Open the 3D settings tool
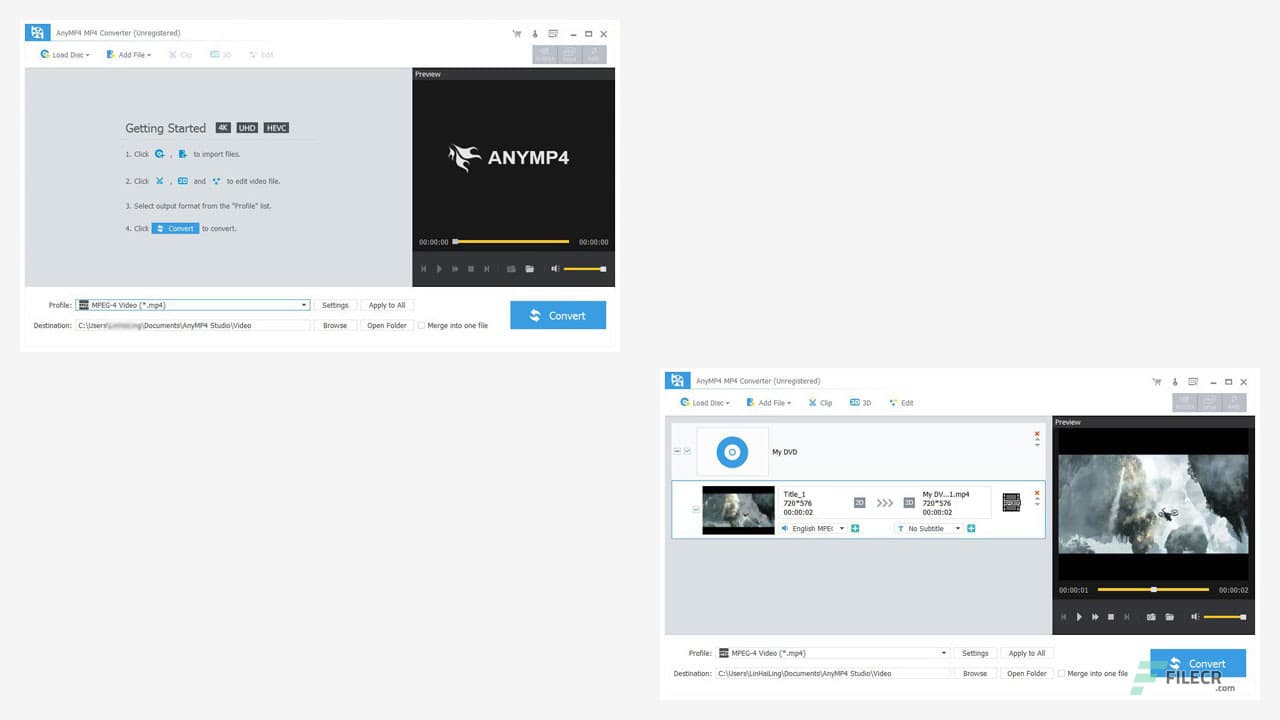 click(860, 402)
